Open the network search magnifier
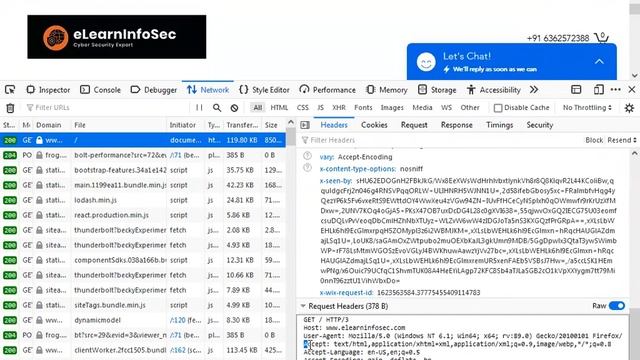This screenshot has height=360, width=640. (217, 108)
